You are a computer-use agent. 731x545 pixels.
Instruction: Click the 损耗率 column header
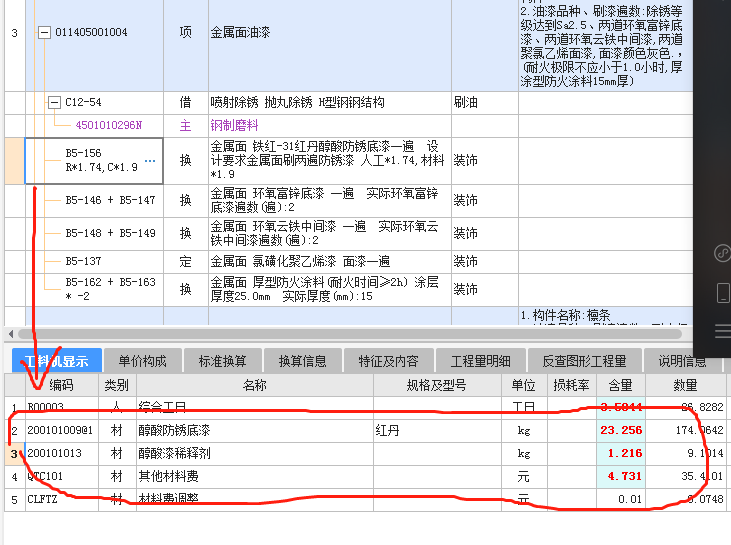tap(572, 385)
